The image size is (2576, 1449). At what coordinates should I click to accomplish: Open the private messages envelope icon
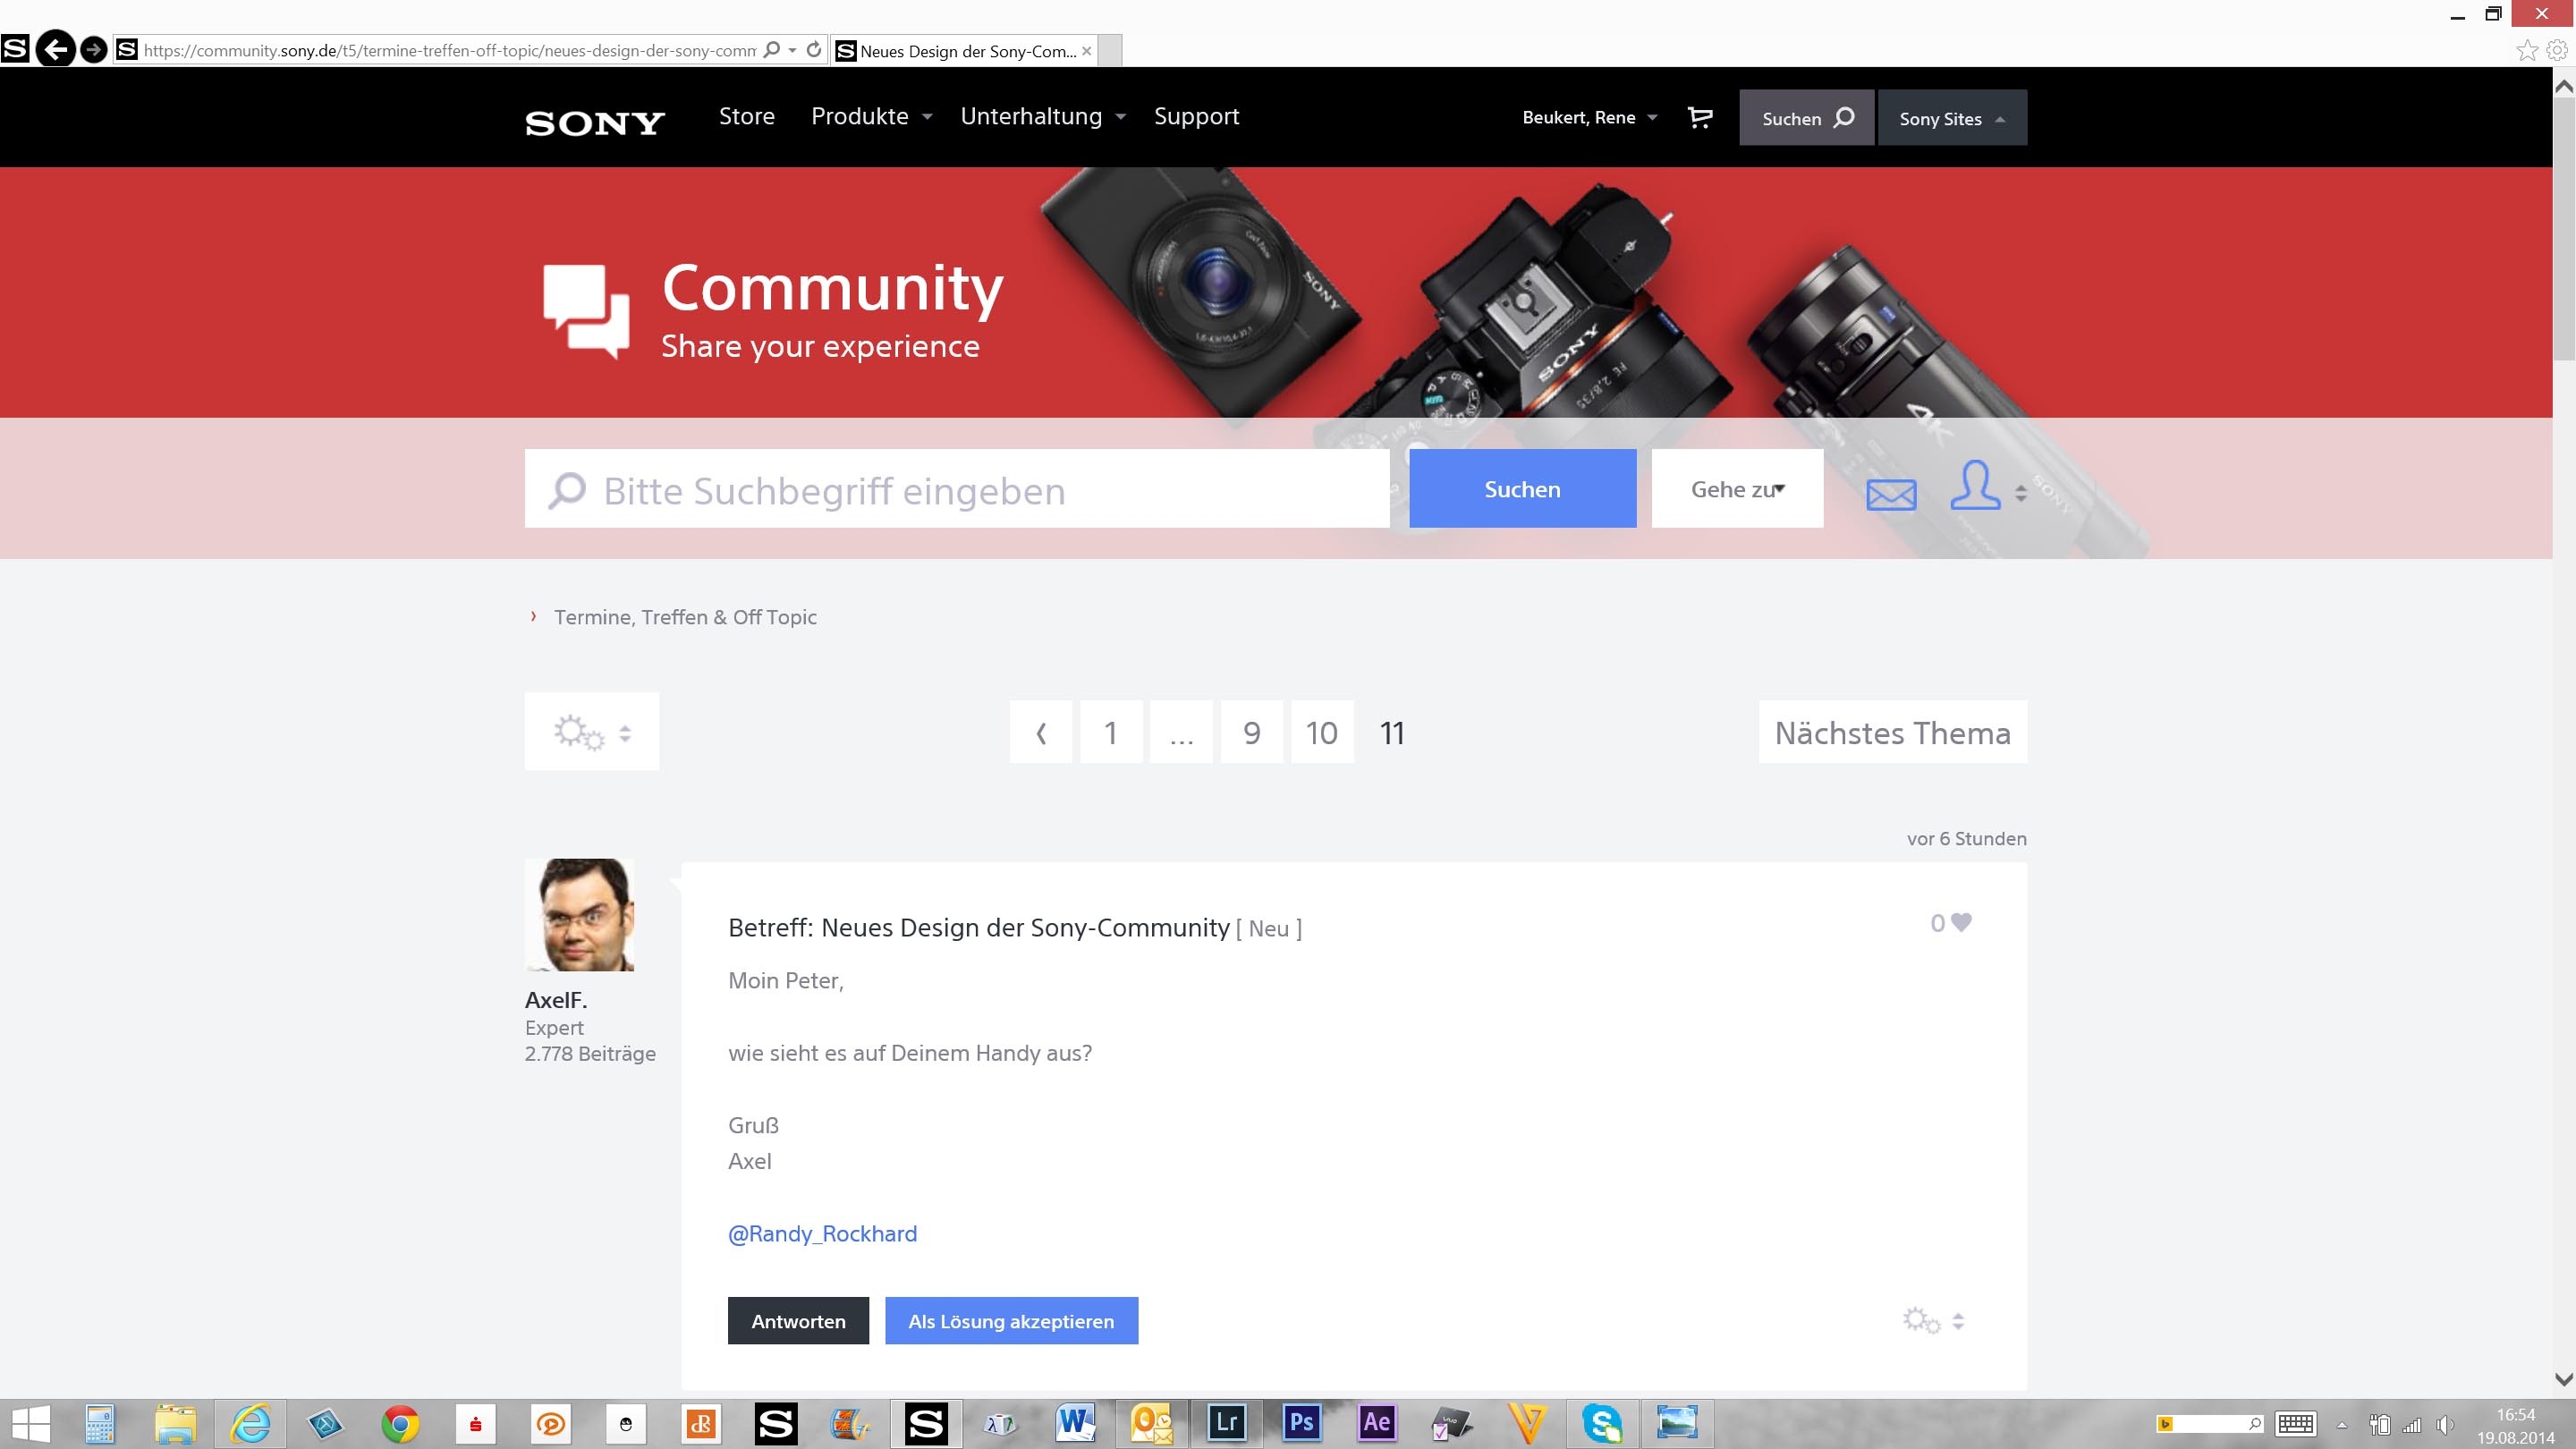1891,493
